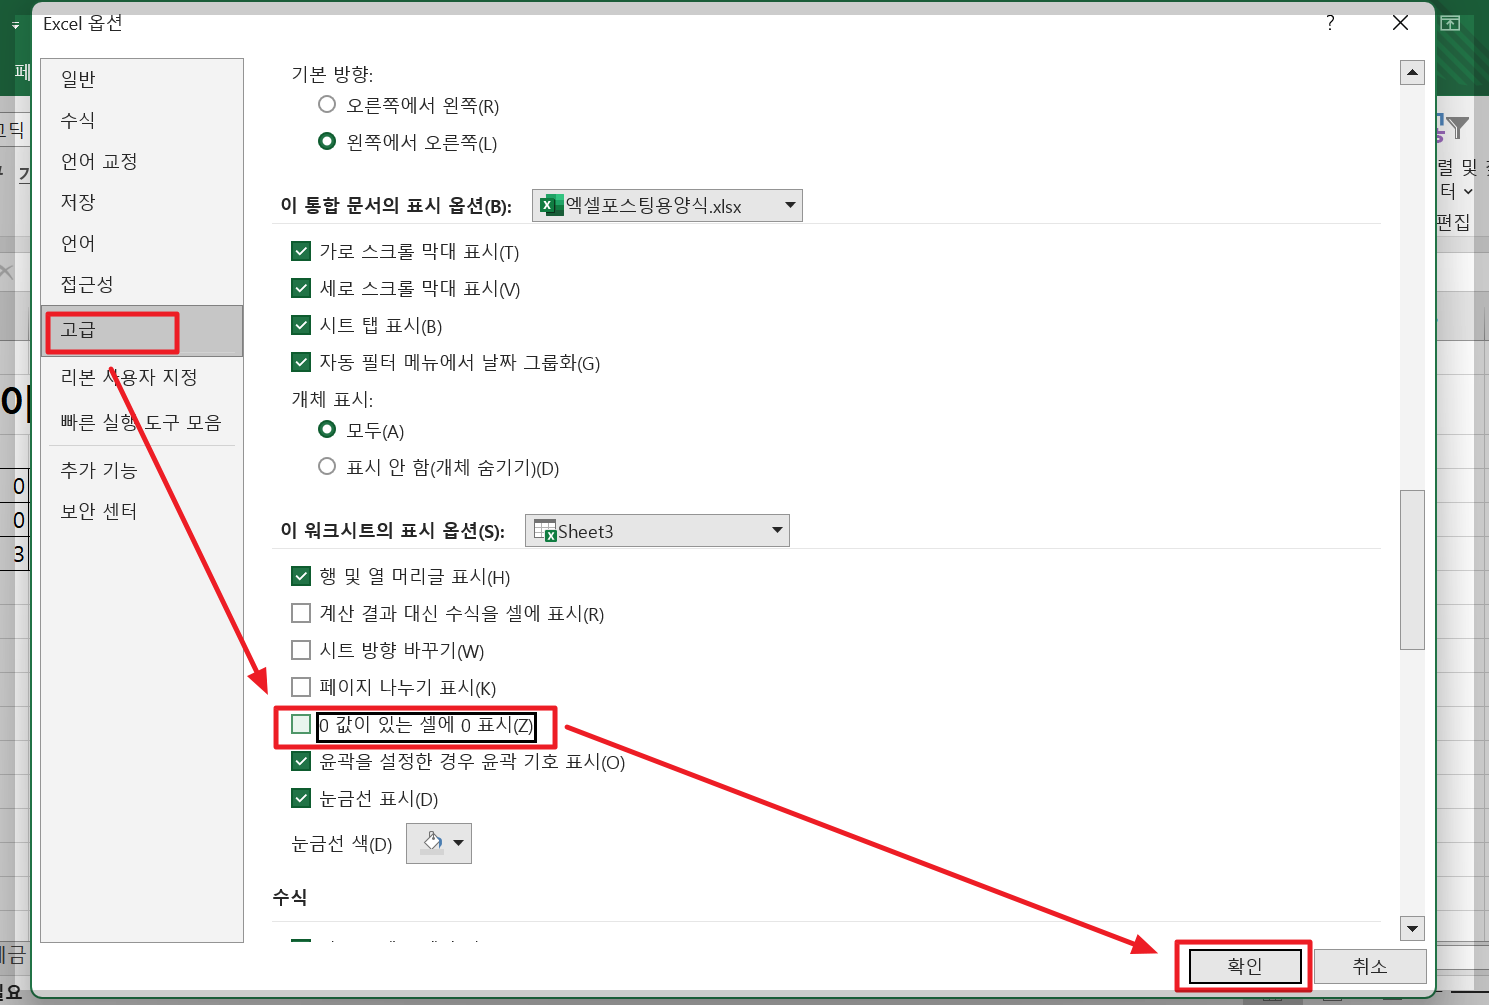Enable the 0 값이 있는 셀에 0 표시 checkbox
This screenshot has height=1005, width=1489.
click(301, 723)
